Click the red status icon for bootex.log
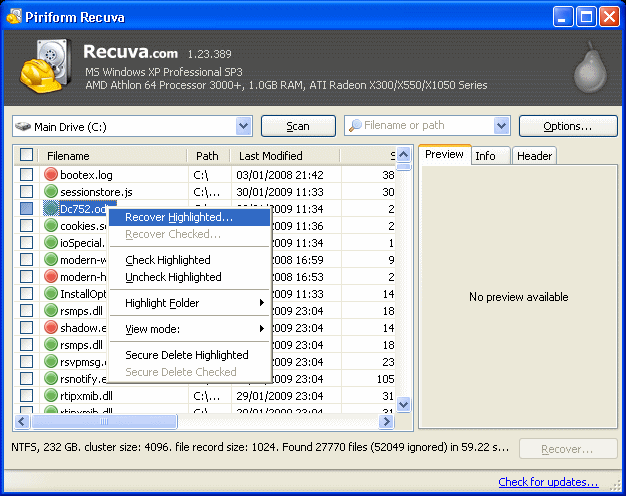 (x=51, y=174)
